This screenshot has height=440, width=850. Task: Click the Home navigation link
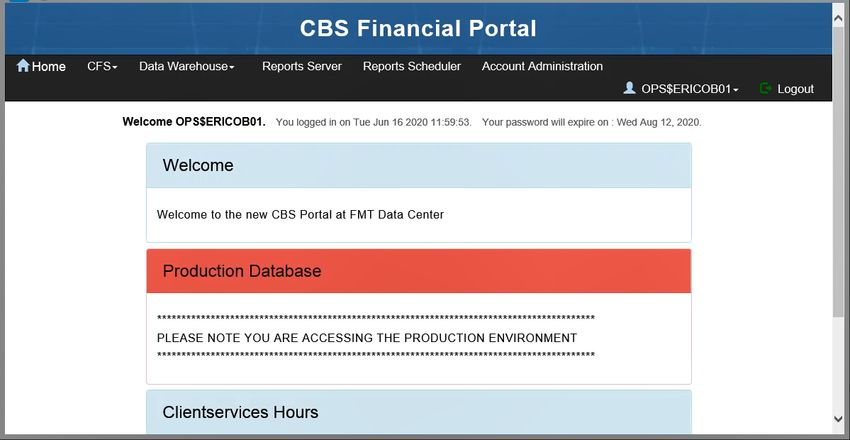(41, 66)
